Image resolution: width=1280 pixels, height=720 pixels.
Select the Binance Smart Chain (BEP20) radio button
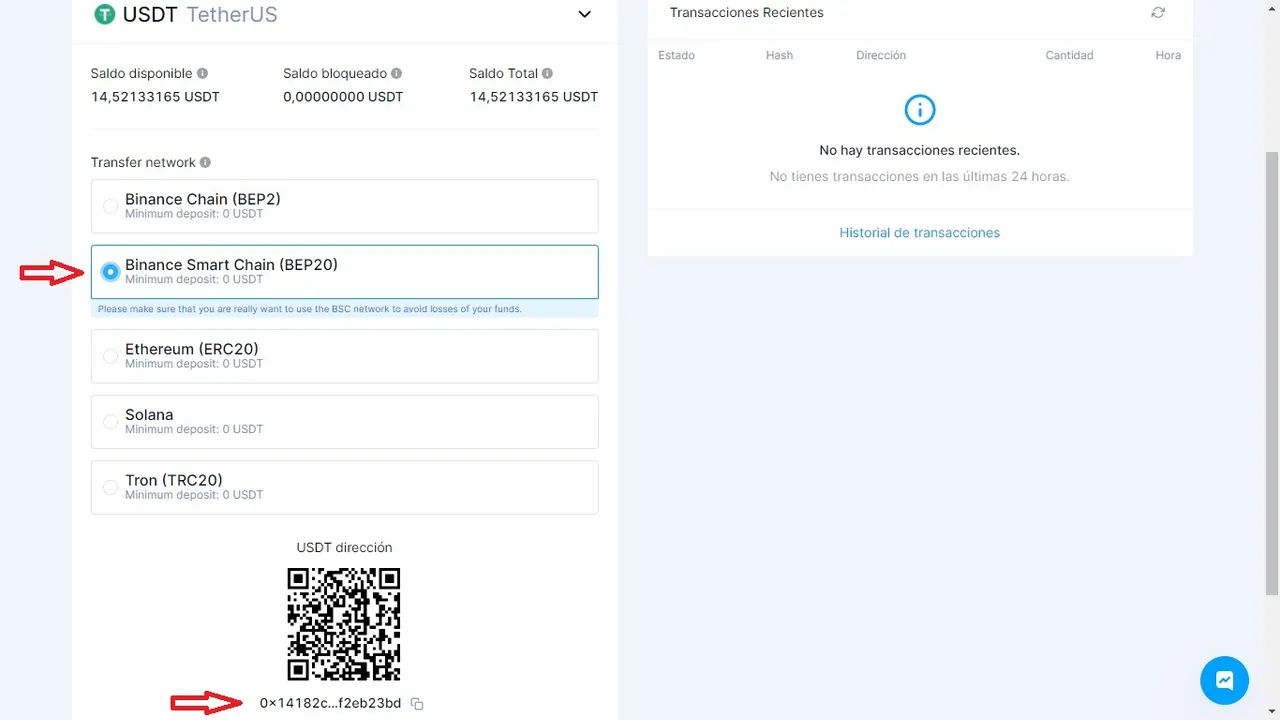tap(110, 272)
